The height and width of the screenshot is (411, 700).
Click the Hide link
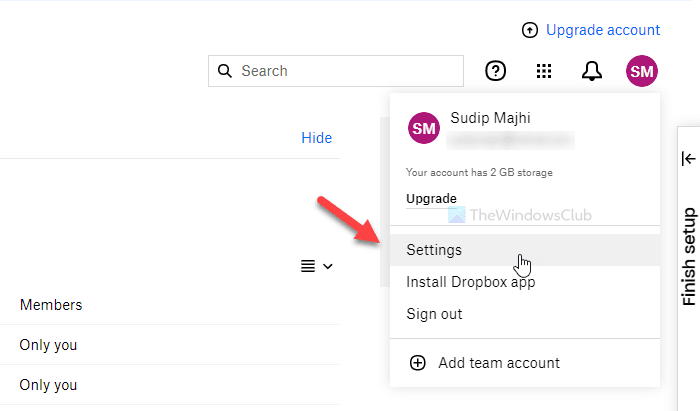tap(317, 138)
